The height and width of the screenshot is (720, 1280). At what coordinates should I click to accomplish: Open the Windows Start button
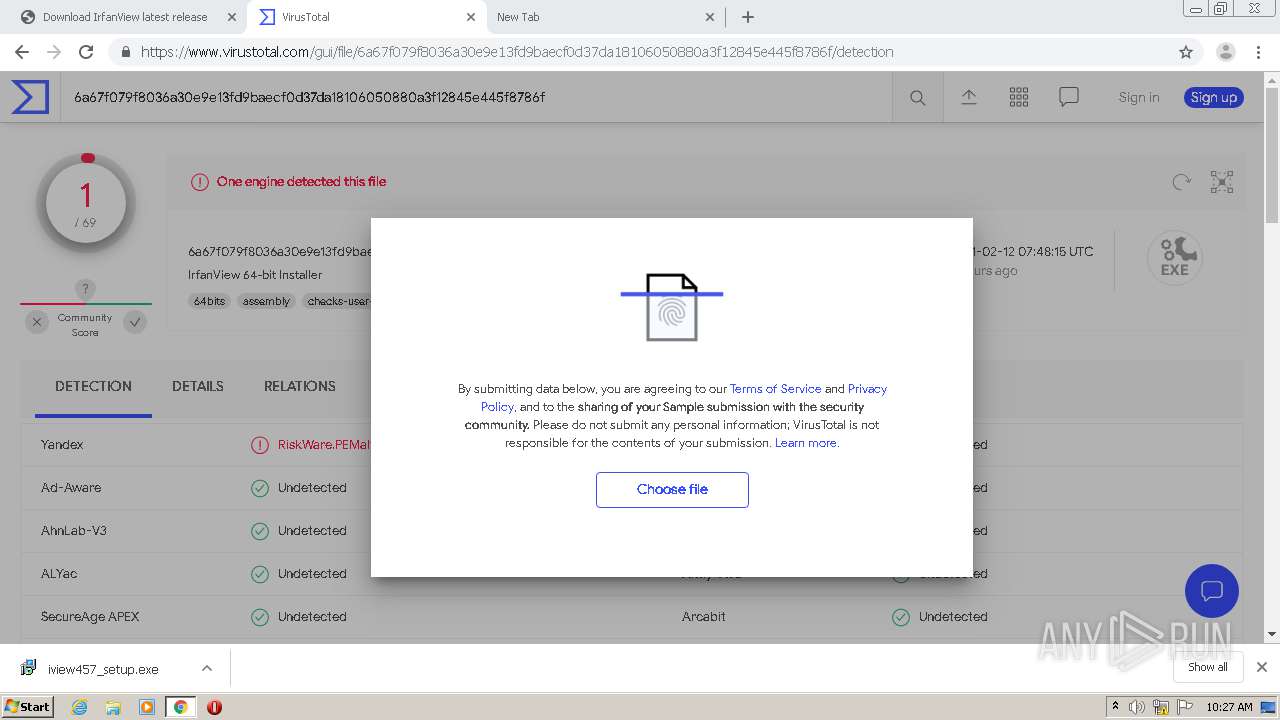pyautogui.click(x=28, y=707)
